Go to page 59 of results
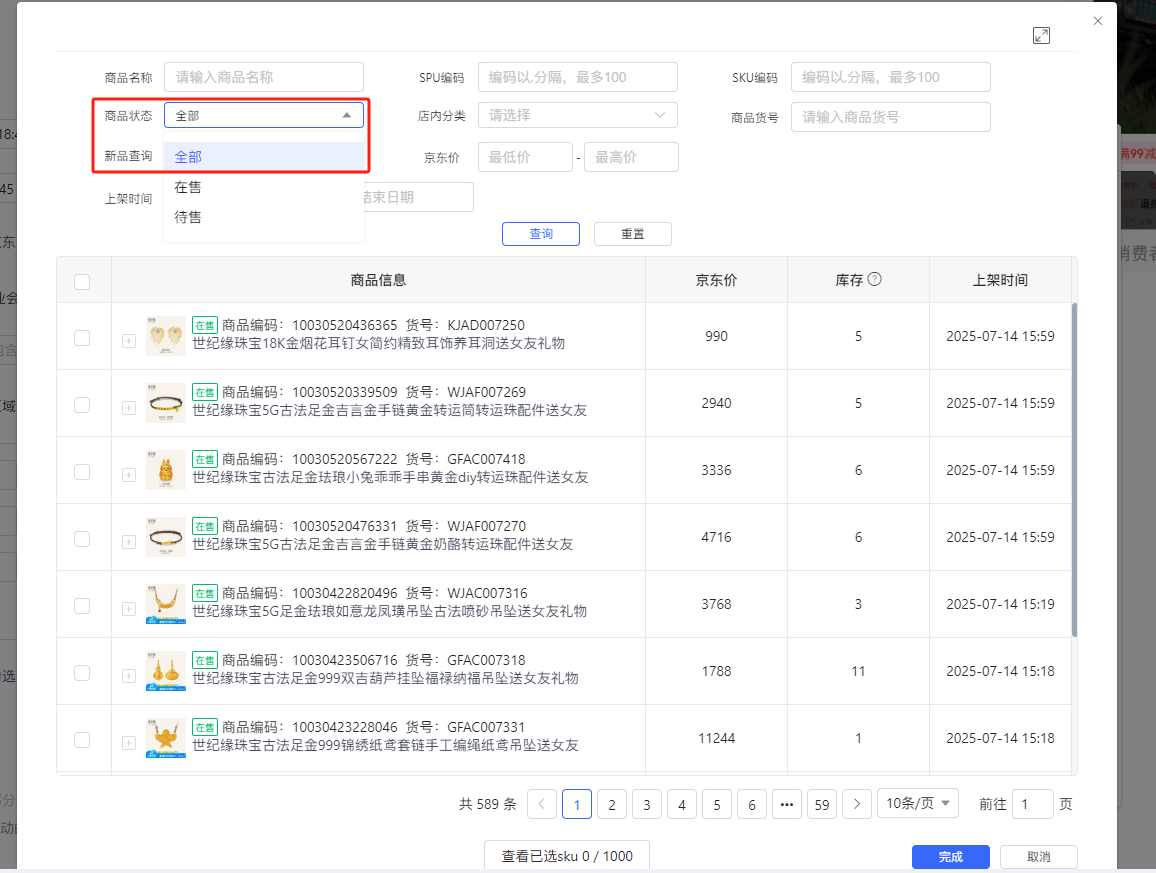1156x873 pixels. (x=821, y=803)
